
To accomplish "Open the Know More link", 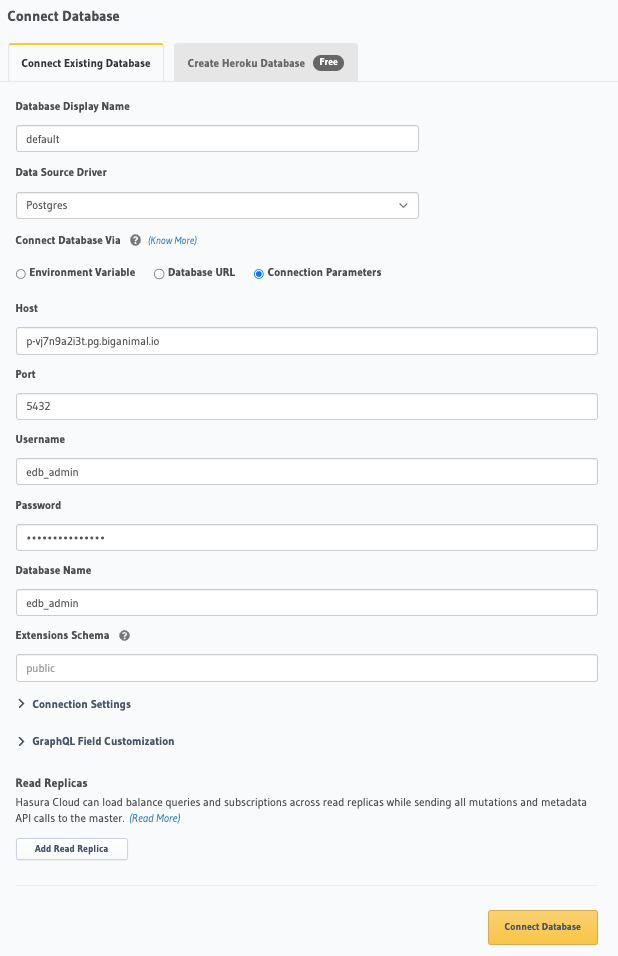I will [x=173, y=240].
